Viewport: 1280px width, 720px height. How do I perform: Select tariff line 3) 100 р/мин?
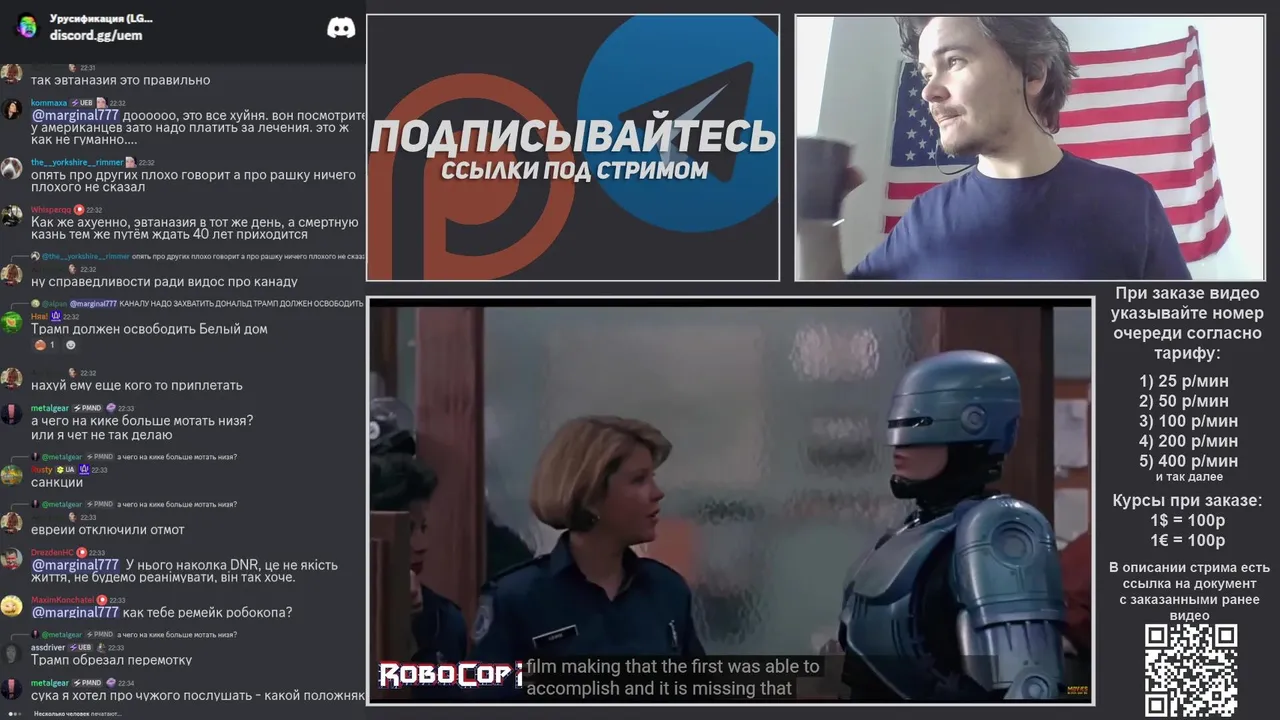click(x=1189, y=421)
